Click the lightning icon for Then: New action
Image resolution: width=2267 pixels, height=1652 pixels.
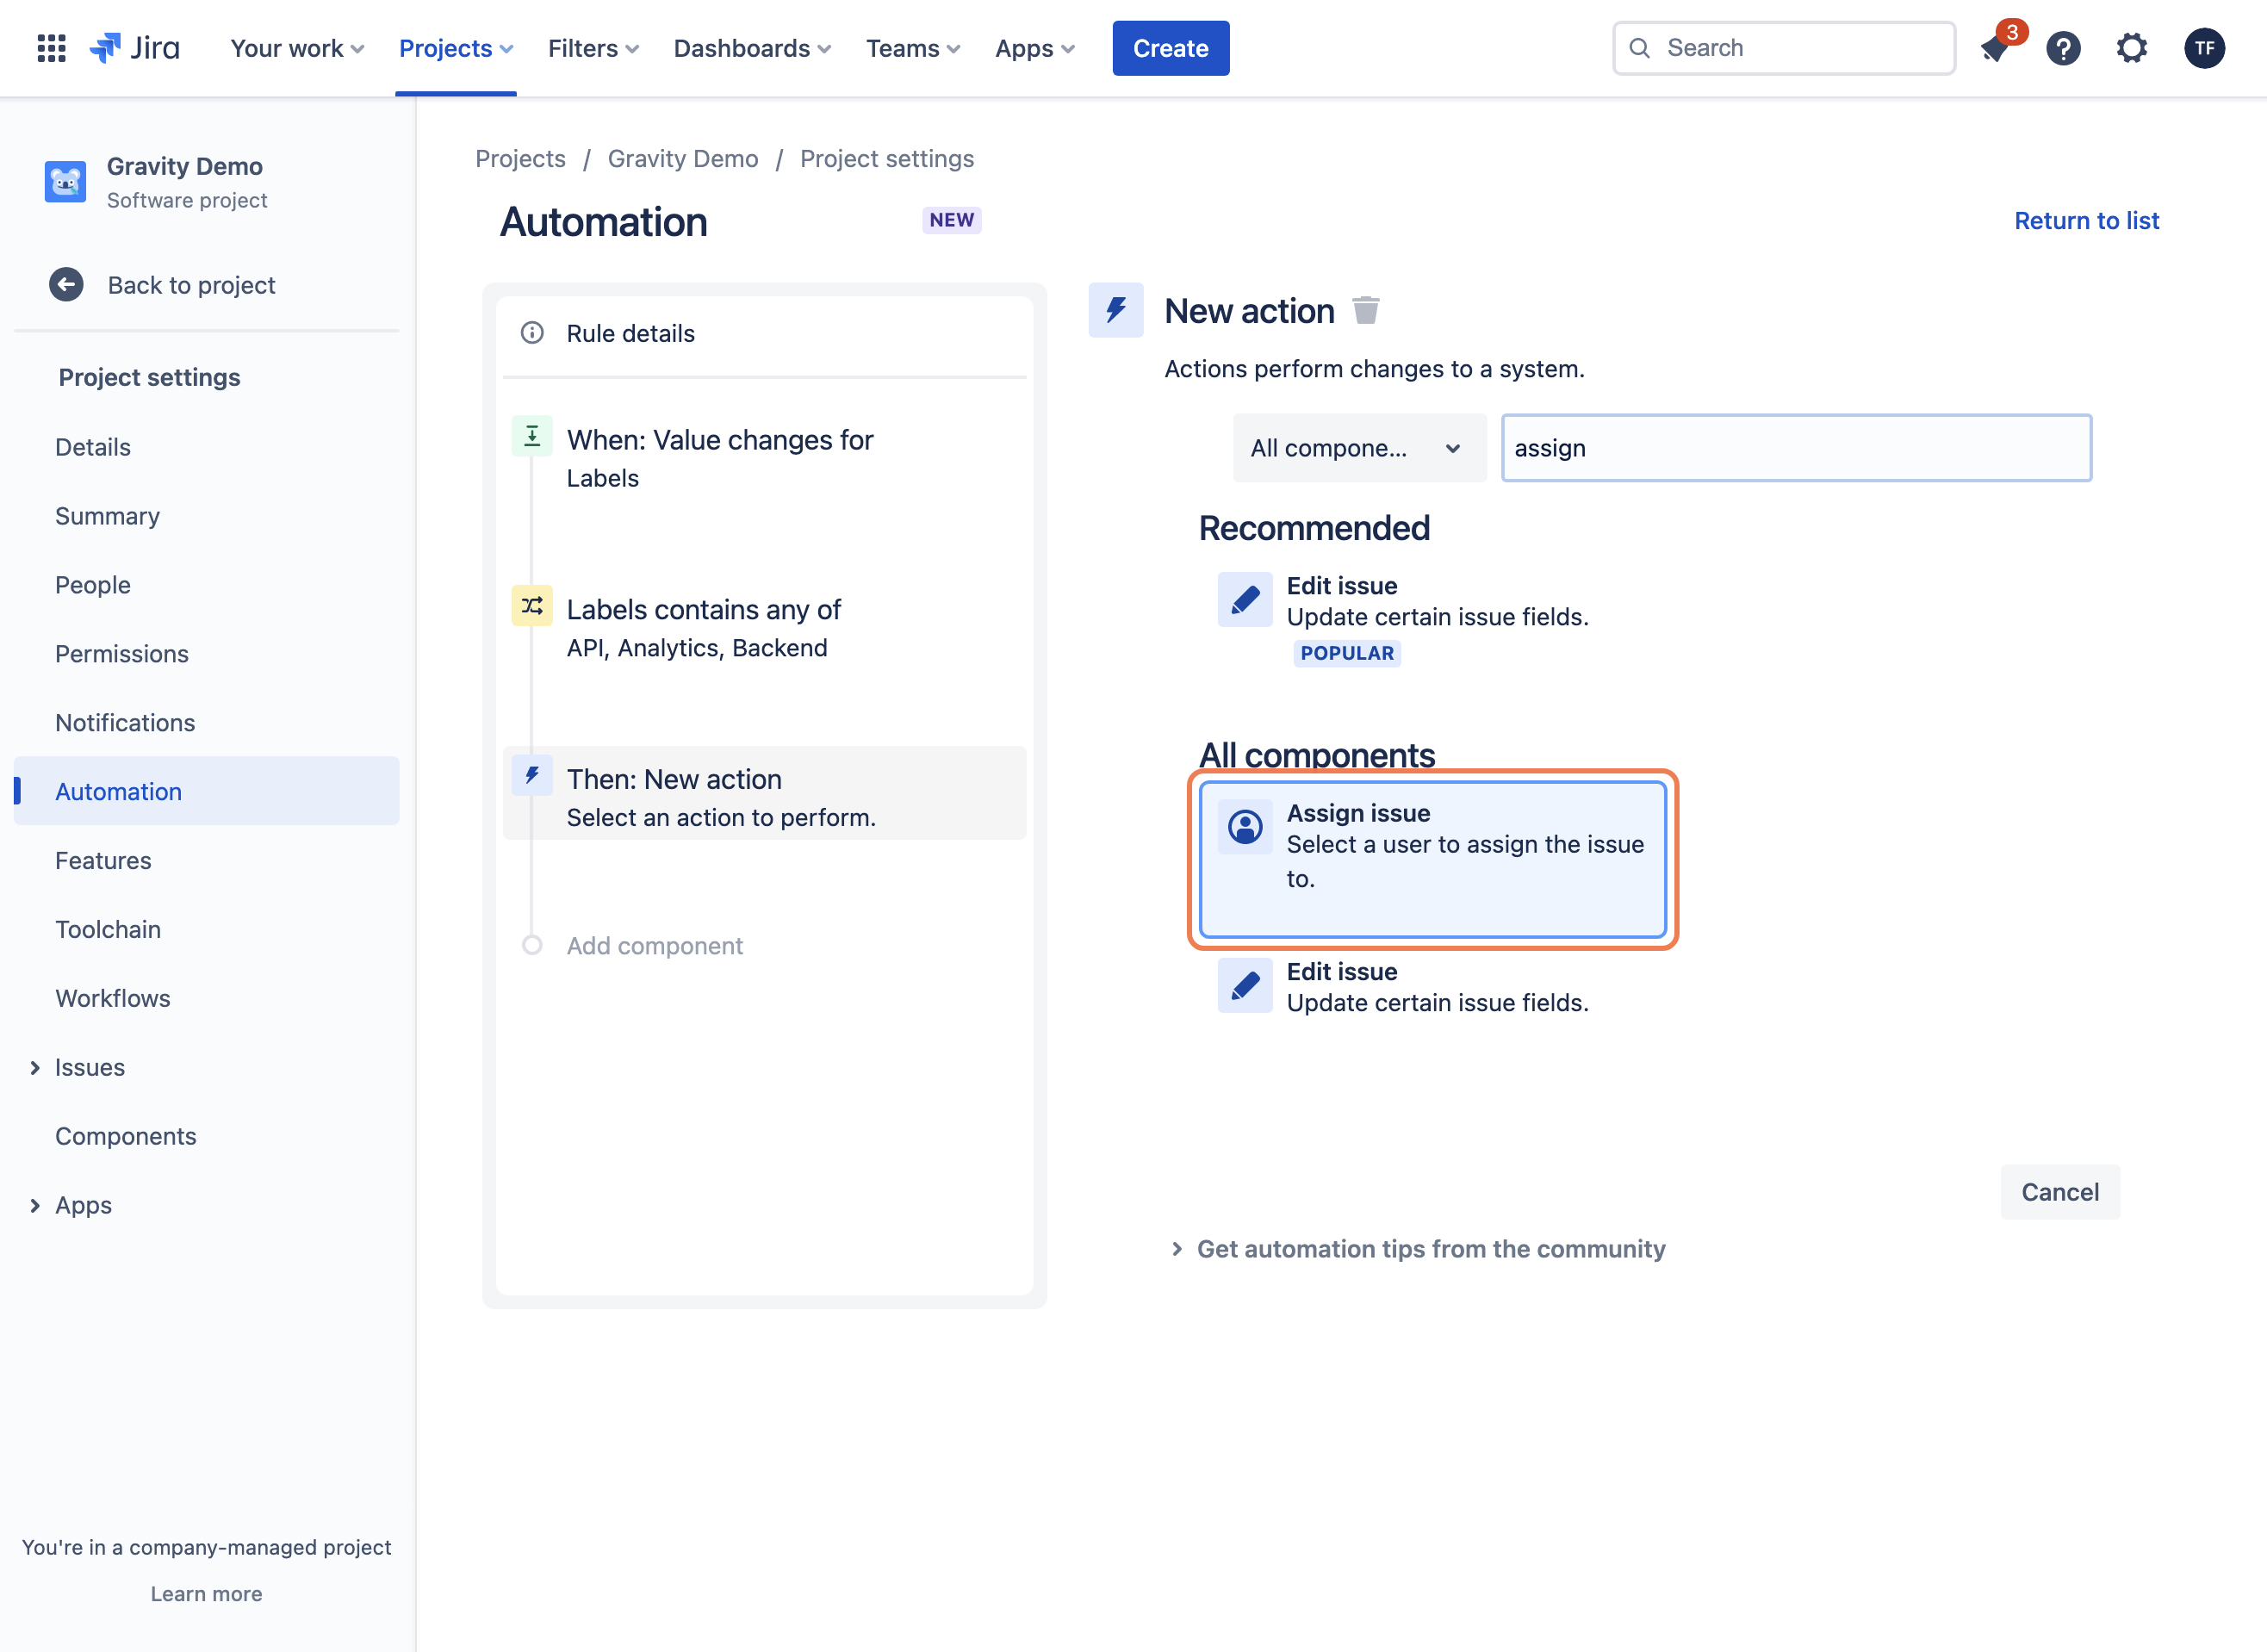coord(532,775)
